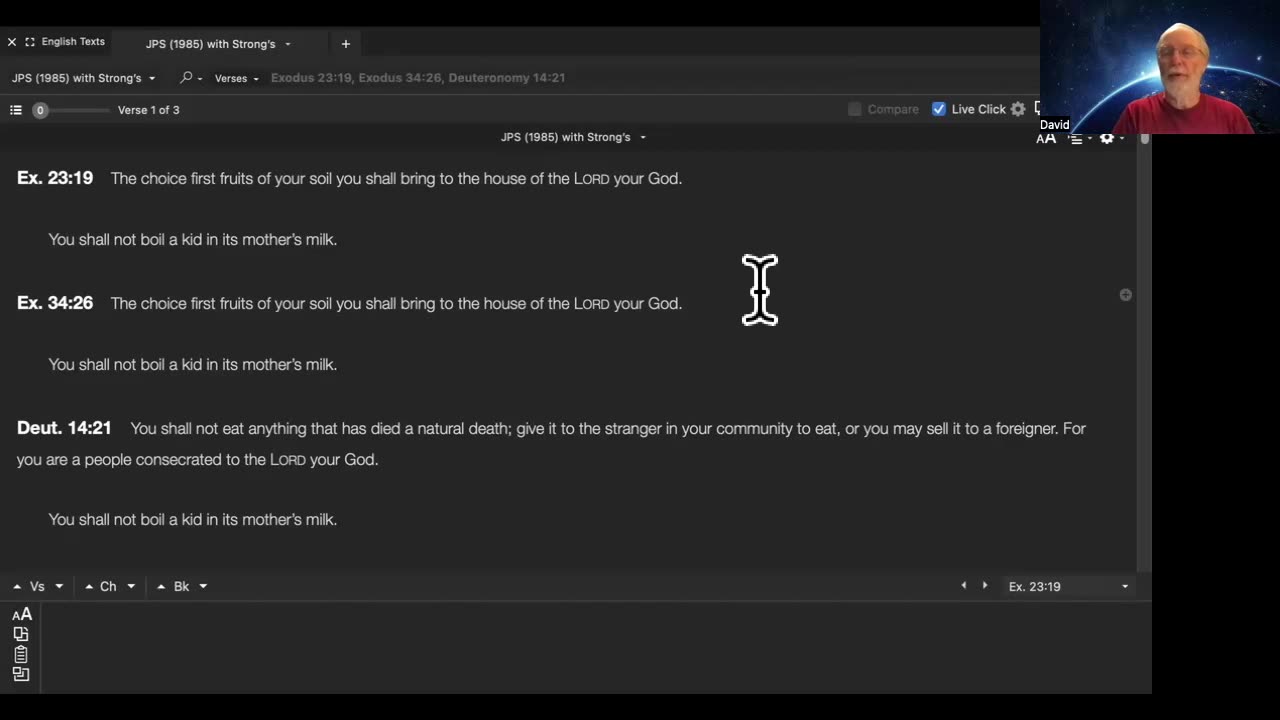
Task: Go to next book with Bk down arrow
Action: 203,587
